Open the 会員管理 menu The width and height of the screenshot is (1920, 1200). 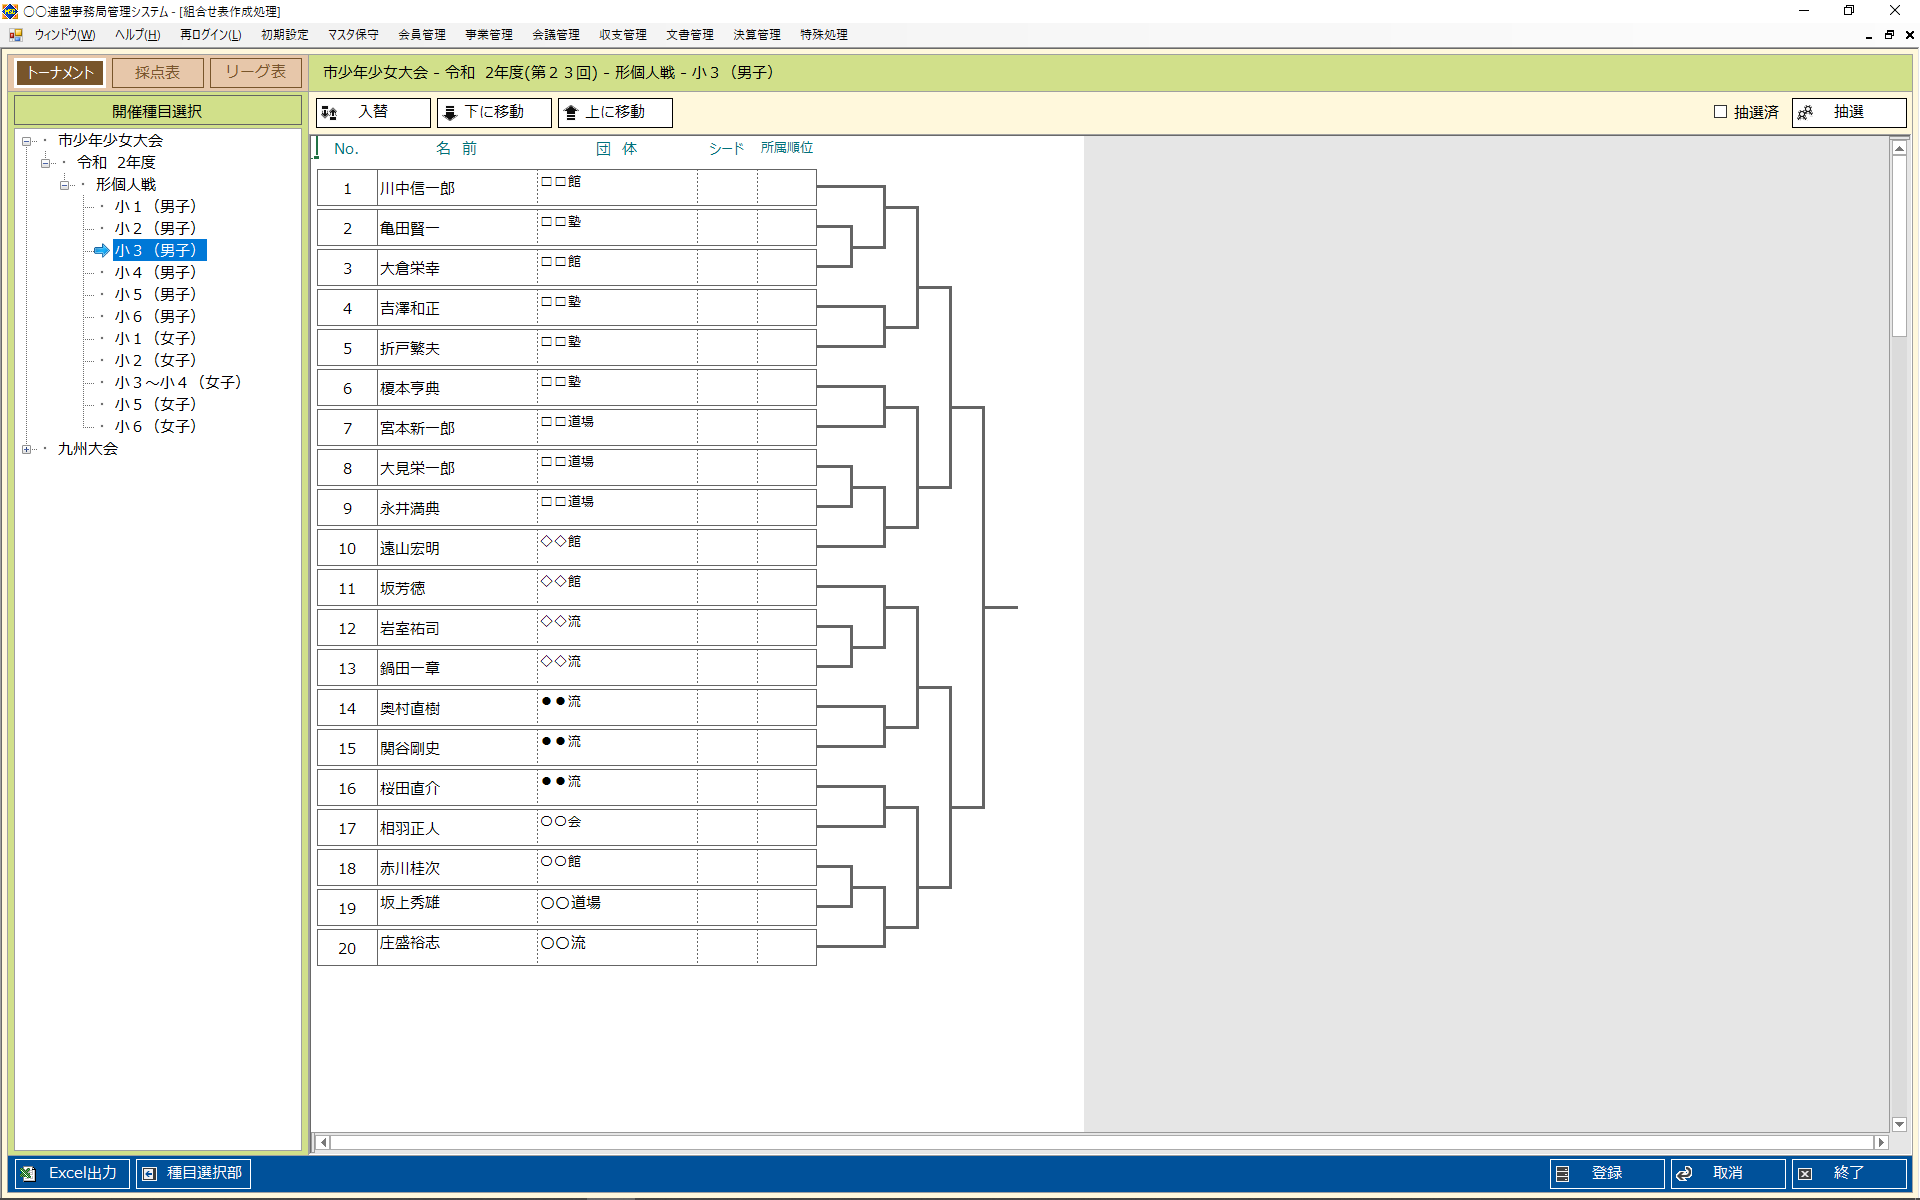point(421,35)
